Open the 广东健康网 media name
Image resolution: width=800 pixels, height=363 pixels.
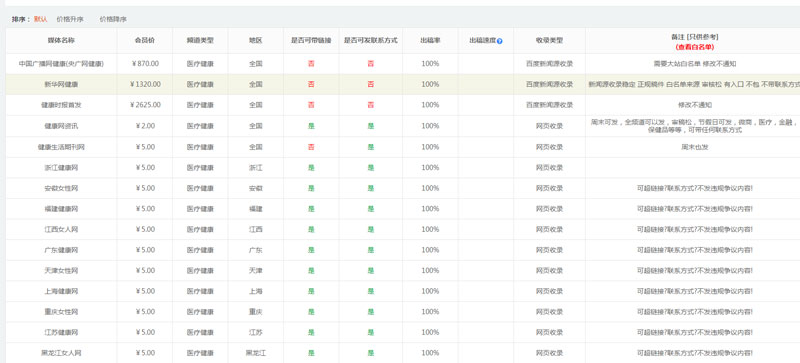tap(61, 250)
